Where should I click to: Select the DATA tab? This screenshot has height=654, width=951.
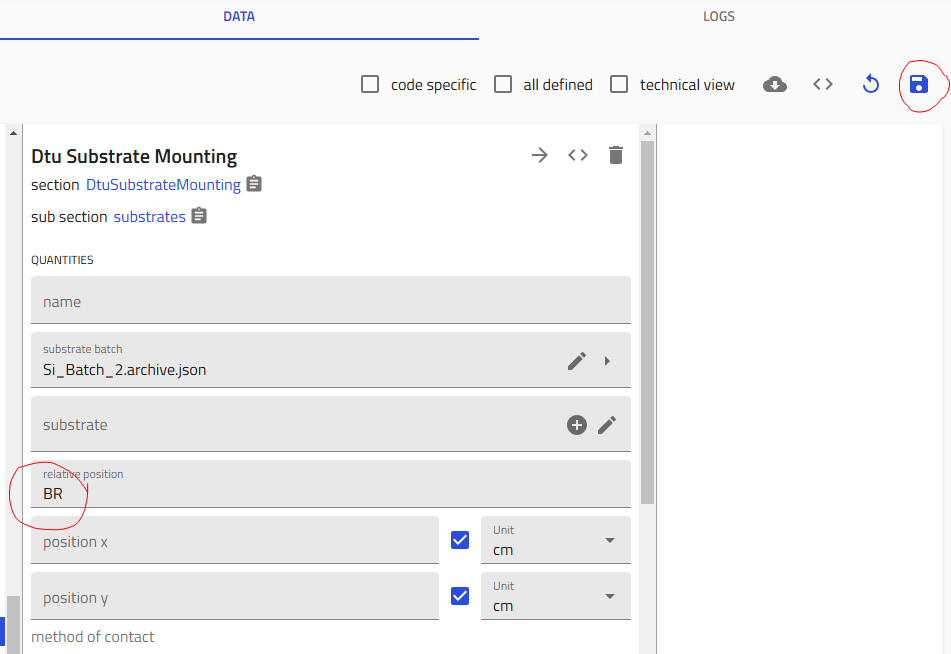click(239, 17)
